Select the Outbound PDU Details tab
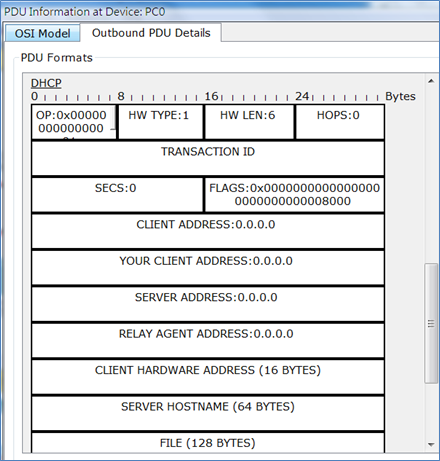The image size is (440, 461). [x=151, y=33]
